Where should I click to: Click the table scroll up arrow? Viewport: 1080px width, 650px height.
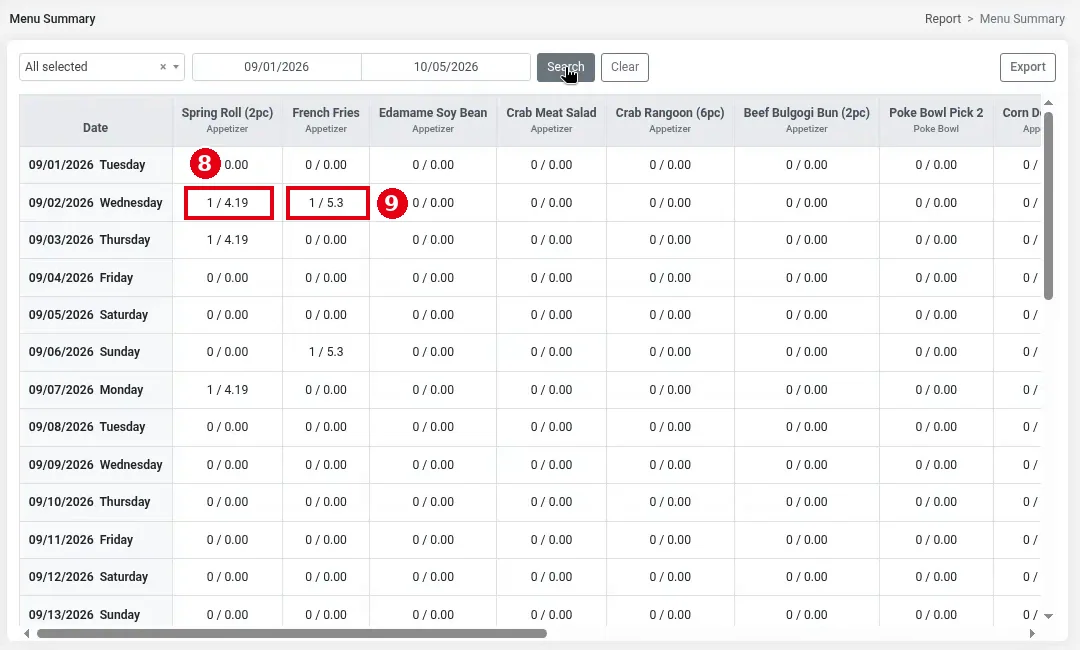point(1048,103)
